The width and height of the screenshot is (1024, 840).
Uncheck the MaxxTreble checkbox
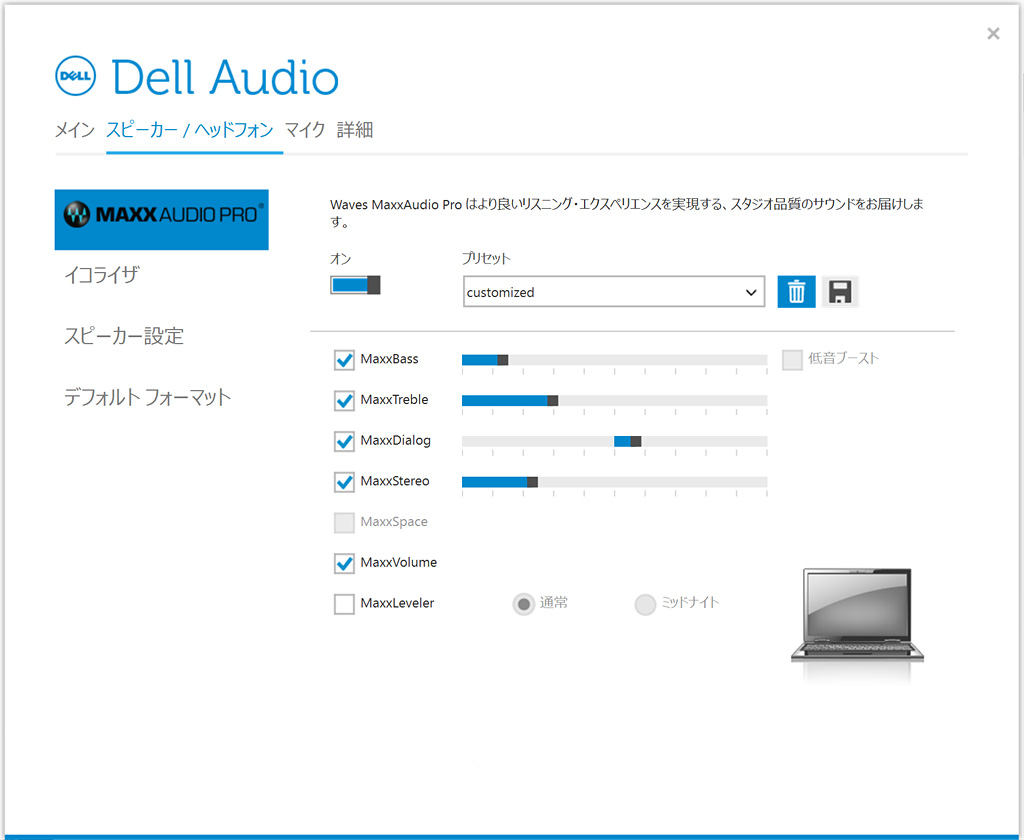tap(344, 400)
